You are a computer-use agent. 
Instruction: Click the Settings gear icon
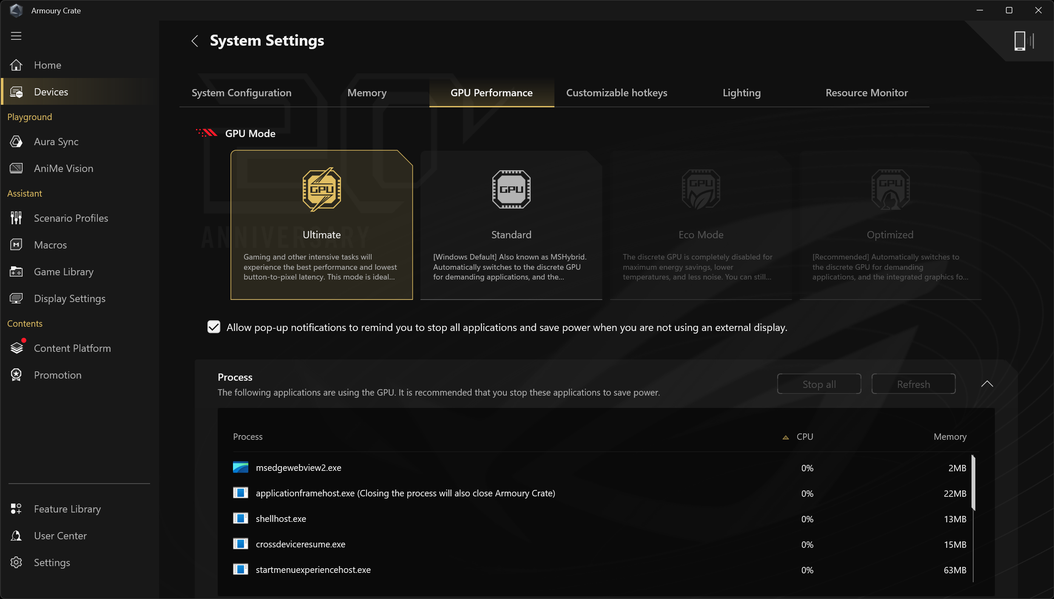click(16, 563)
